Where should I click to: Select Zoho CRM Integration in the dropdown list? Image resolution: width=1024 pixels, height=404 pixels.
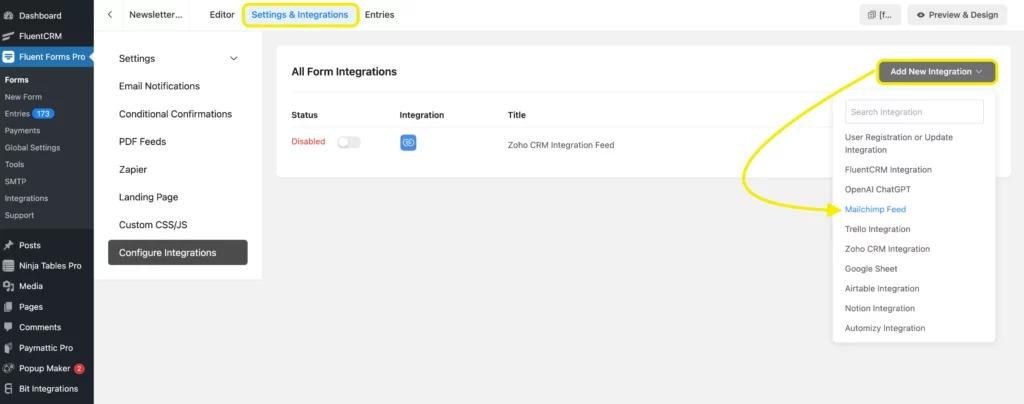[888, 249]
